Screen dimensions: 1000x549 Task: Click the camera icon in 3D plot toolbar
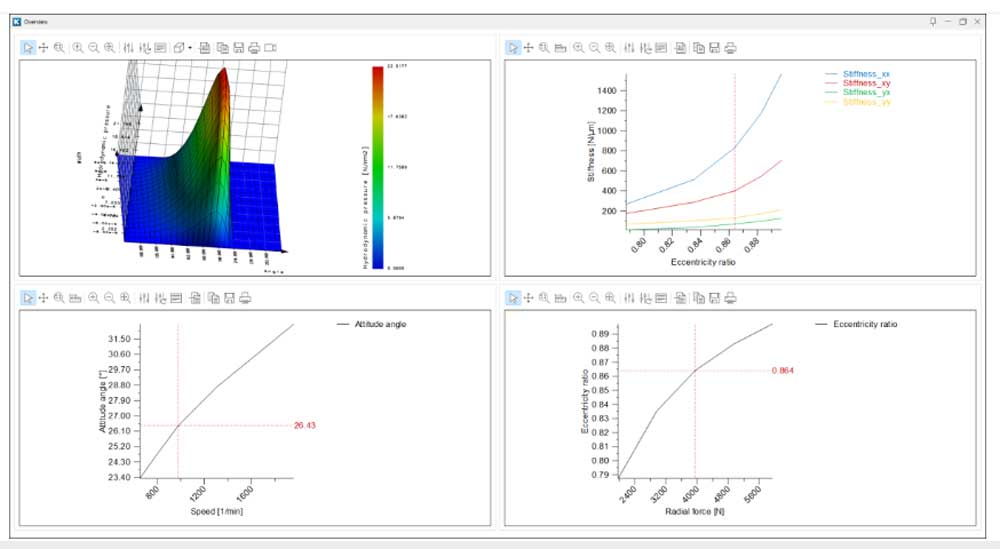click(x=270, y=48)
